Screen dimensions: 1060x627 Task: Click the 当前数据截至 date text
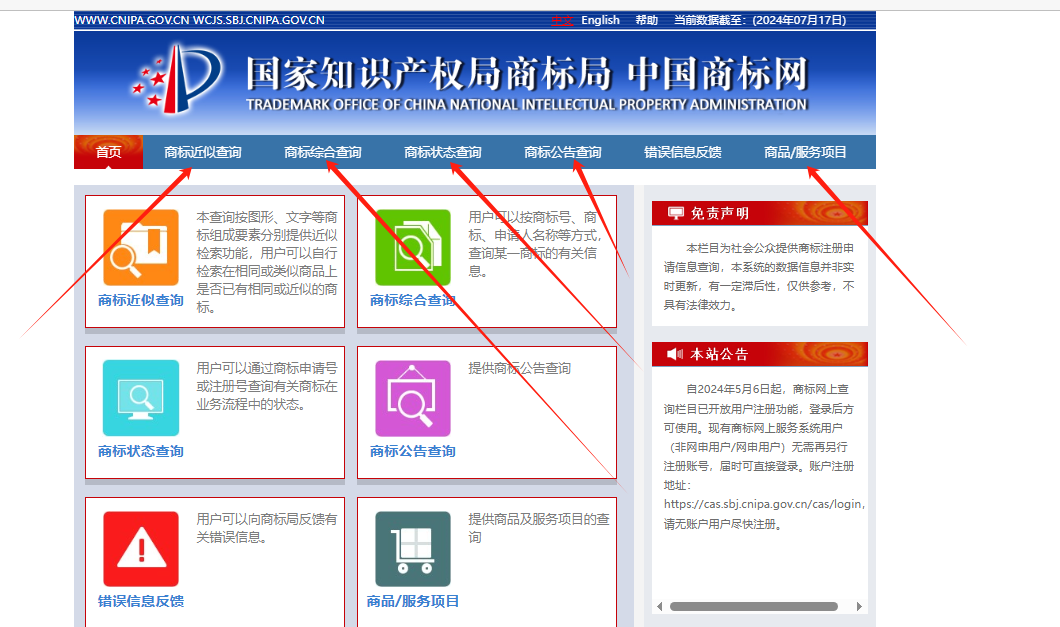tap(760, 20)
